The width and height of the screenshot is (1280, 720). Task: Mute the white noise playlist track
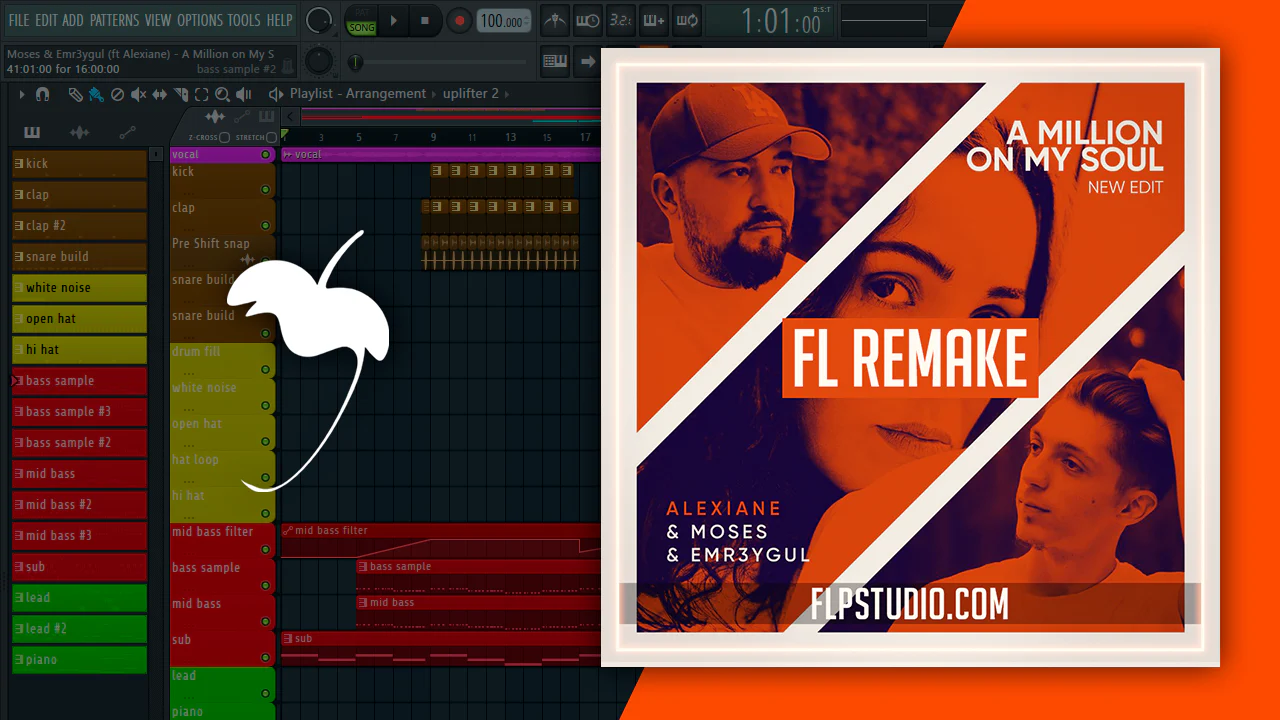265,405
